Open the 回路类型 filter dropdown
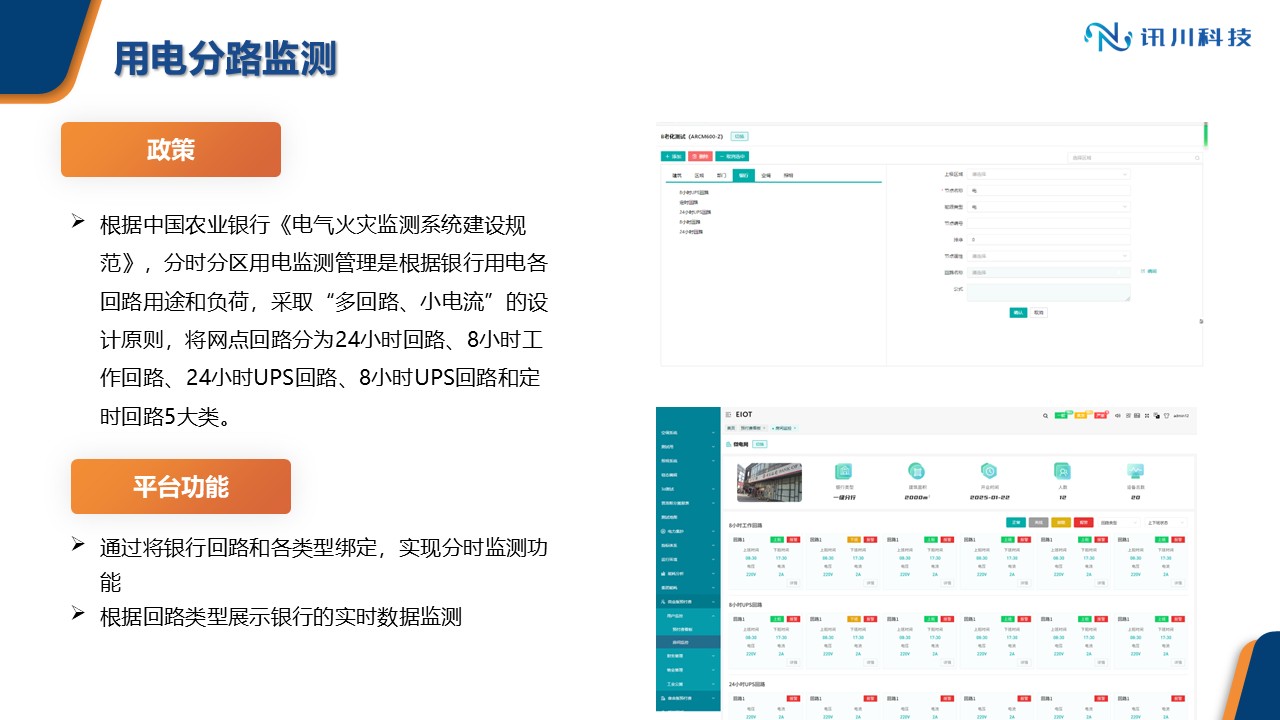The width and height of the screenshot is (1280, 720). [1119, 522]
